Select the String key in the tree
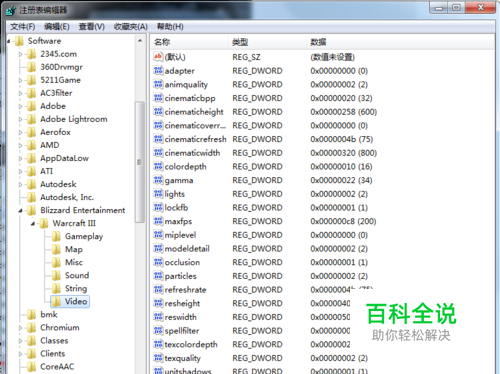Viewport: 500px width, 374px height. pyautogui.click(x=76, y=288)
